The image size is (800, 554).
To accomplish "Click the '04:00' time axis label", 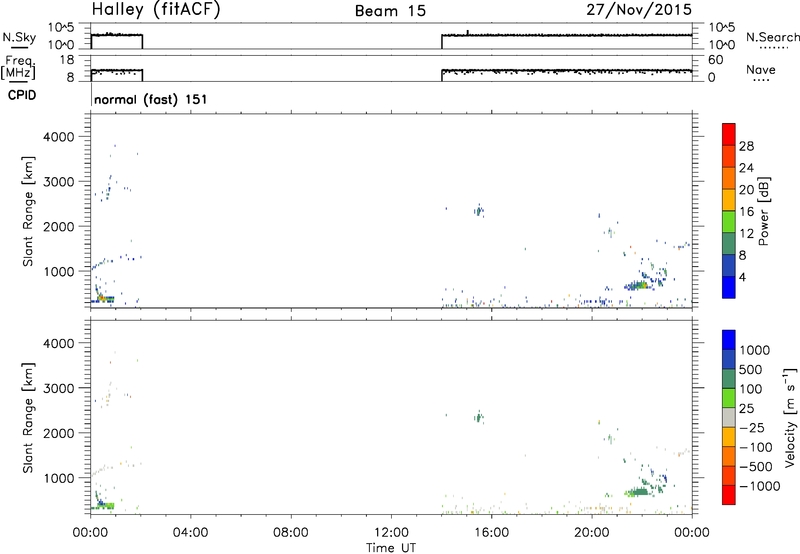I will point(190,533).
